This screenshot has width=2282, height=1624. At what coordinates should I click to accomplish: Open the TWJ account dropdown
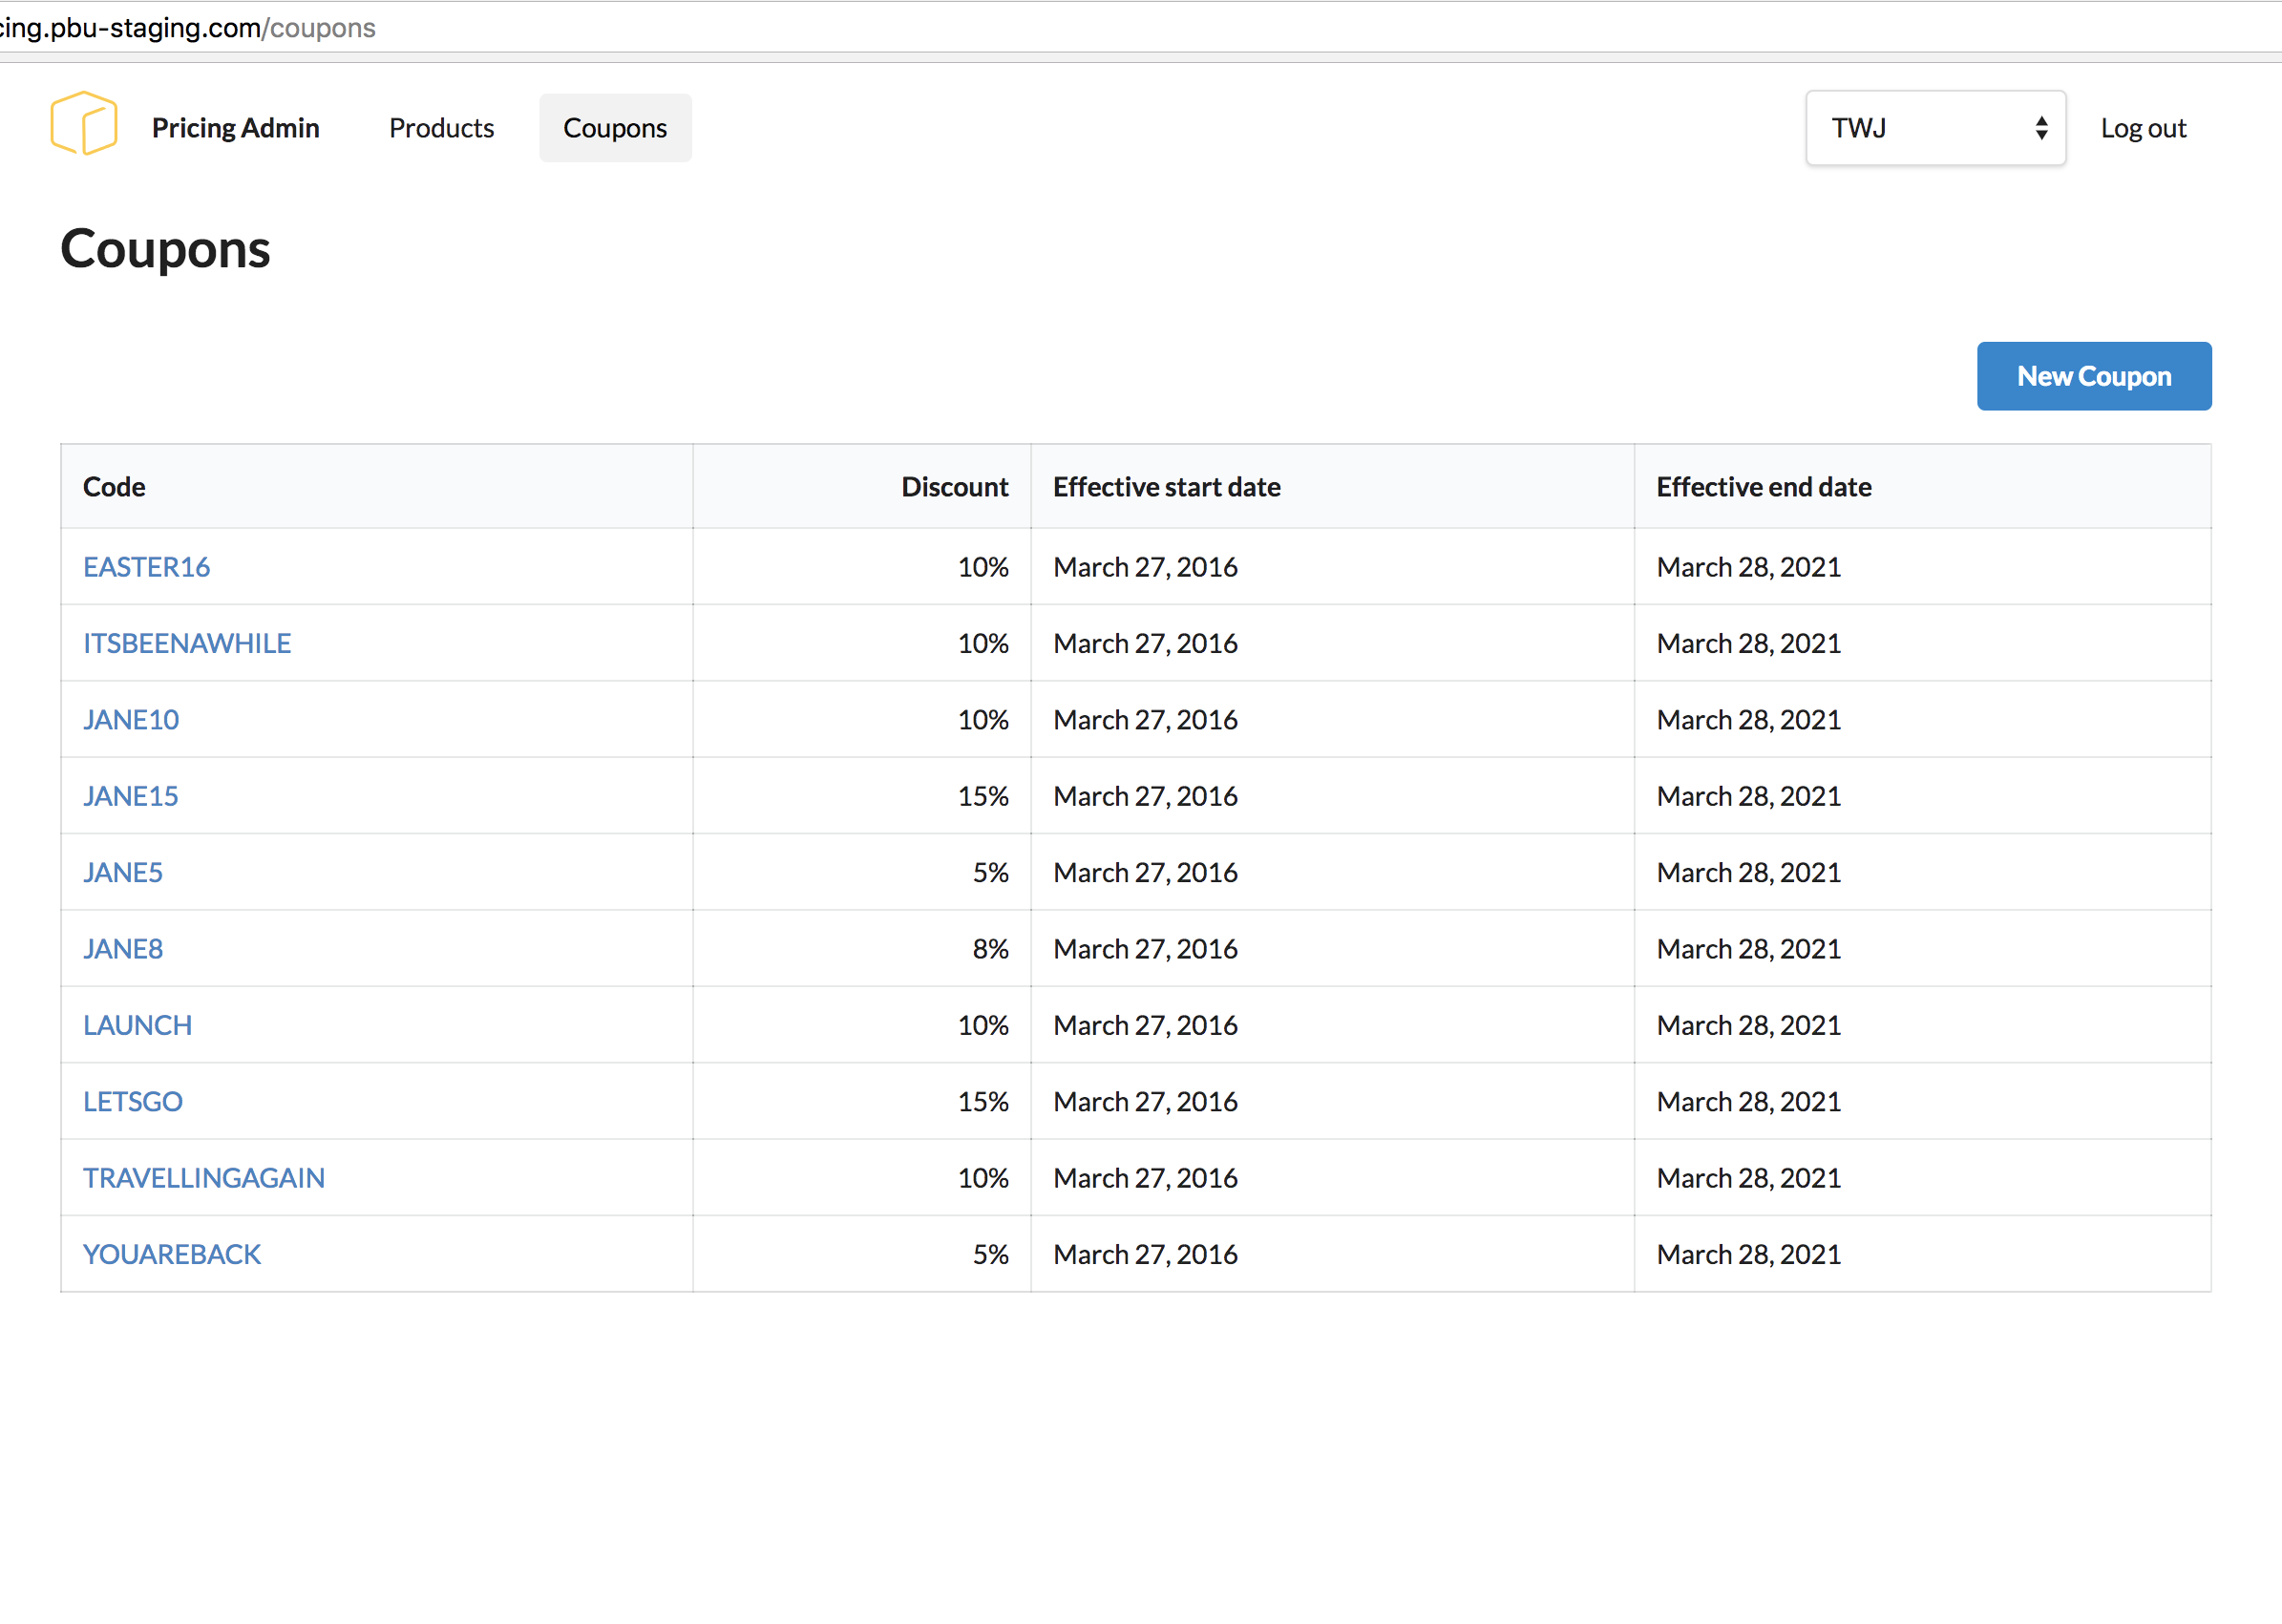1934,128
